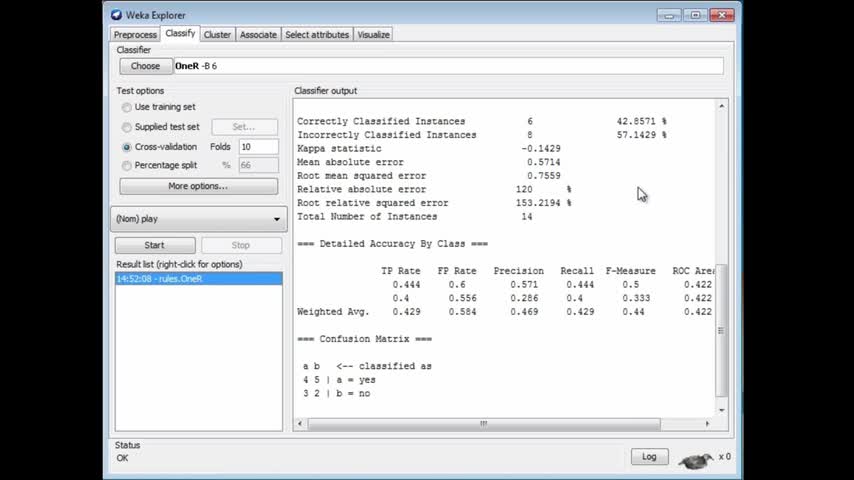Viewport: 854px width, 480px height.
Task: Click the horizontal scrollbar right arrow
Action: [x=707, y=423]
